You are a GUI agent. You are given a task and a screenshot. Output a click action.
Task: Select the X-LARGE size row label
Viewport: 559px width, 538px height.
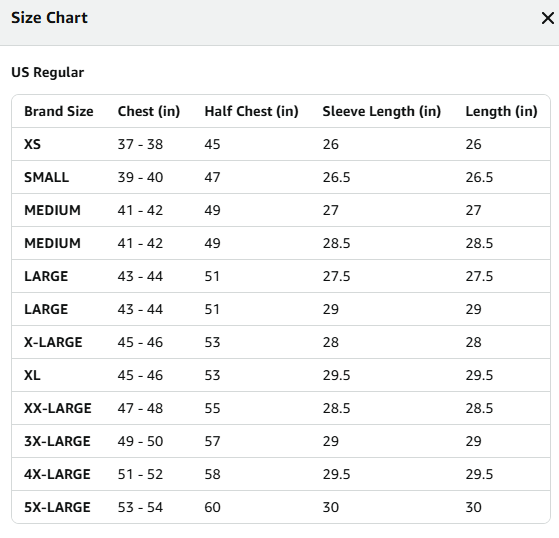[53, 342]
